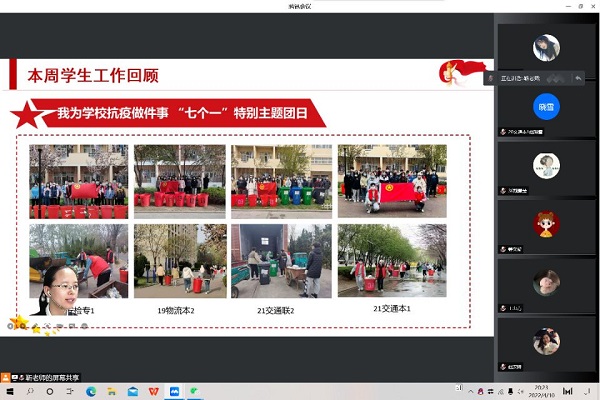Screen dimensions: 600x400
Task: Open slideshow more-options round icon
Action: (85, 326)
